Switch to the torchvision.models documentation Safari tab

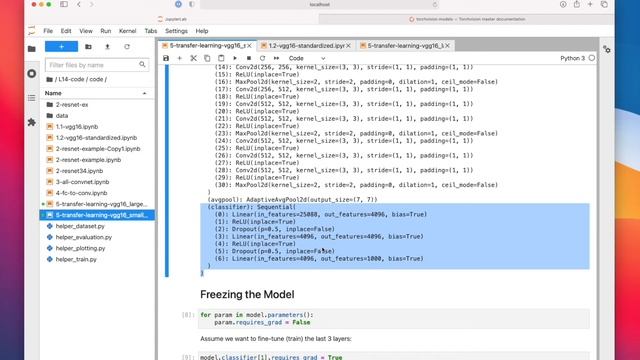467,19
